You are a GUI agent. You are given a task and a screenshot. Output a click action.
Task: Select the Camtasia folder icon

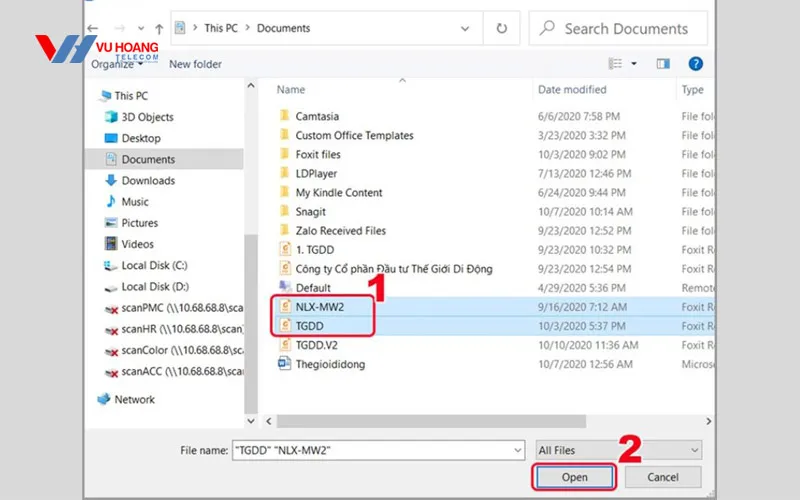(284, 116)
